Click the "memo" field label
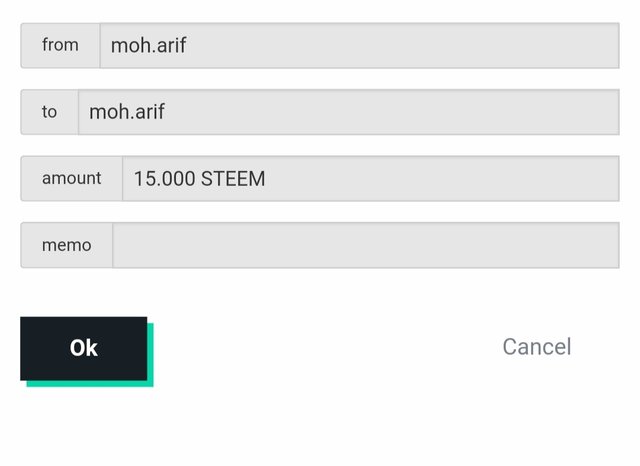Viewport: 640px width, 466px height. click(x=66, y=245)
